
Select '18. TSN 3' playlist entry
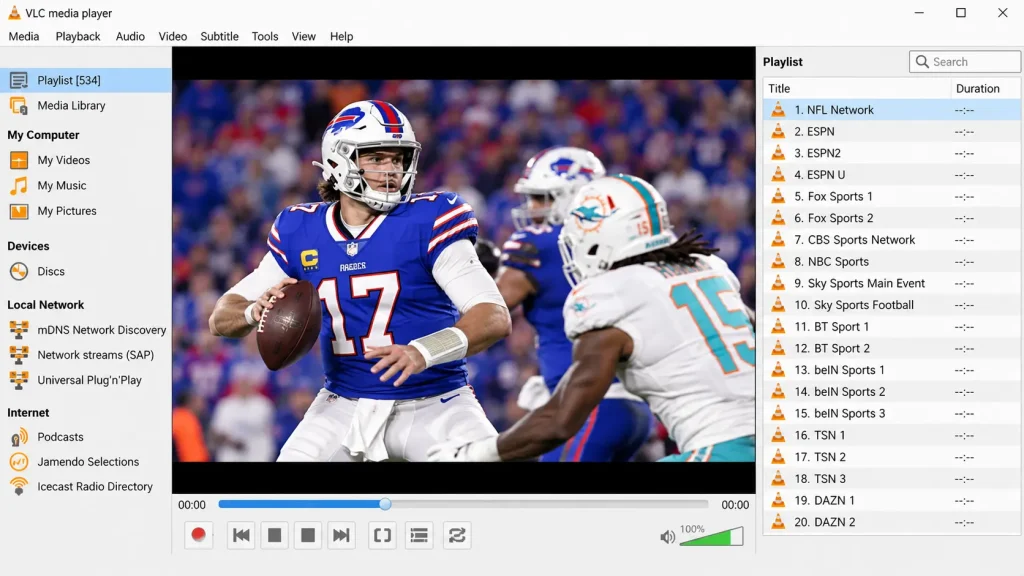click(891, 479)
